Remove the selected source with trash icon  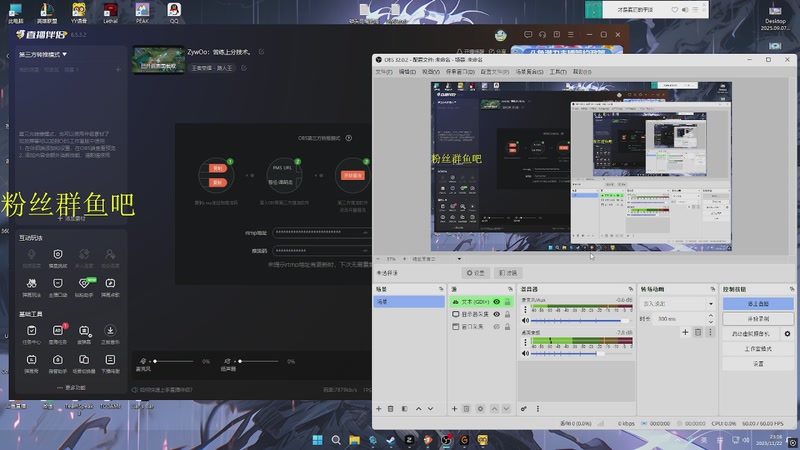466,409
